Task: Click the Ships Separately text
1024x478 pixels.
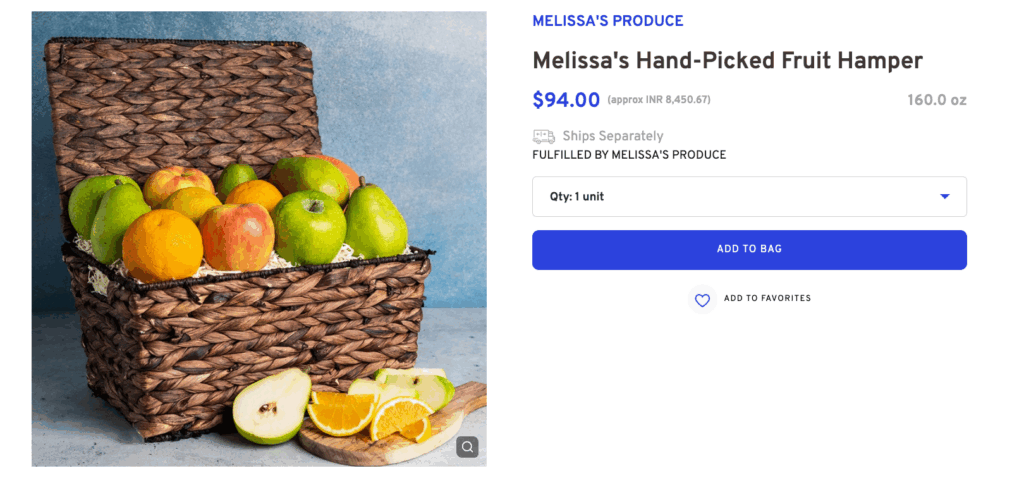Action: [x=612, y=136]
